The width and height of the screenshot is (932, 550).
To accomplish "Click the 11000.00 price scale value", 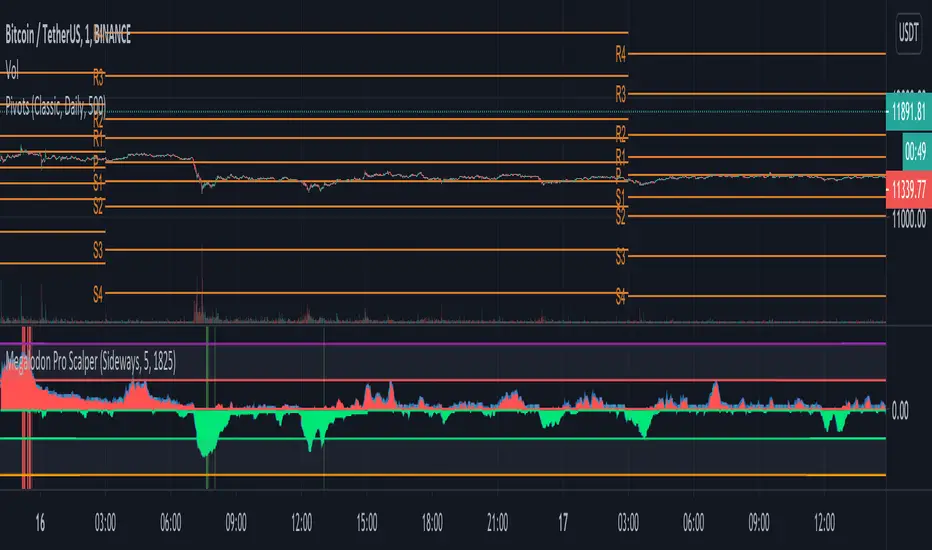I will [x=909, y=220].
